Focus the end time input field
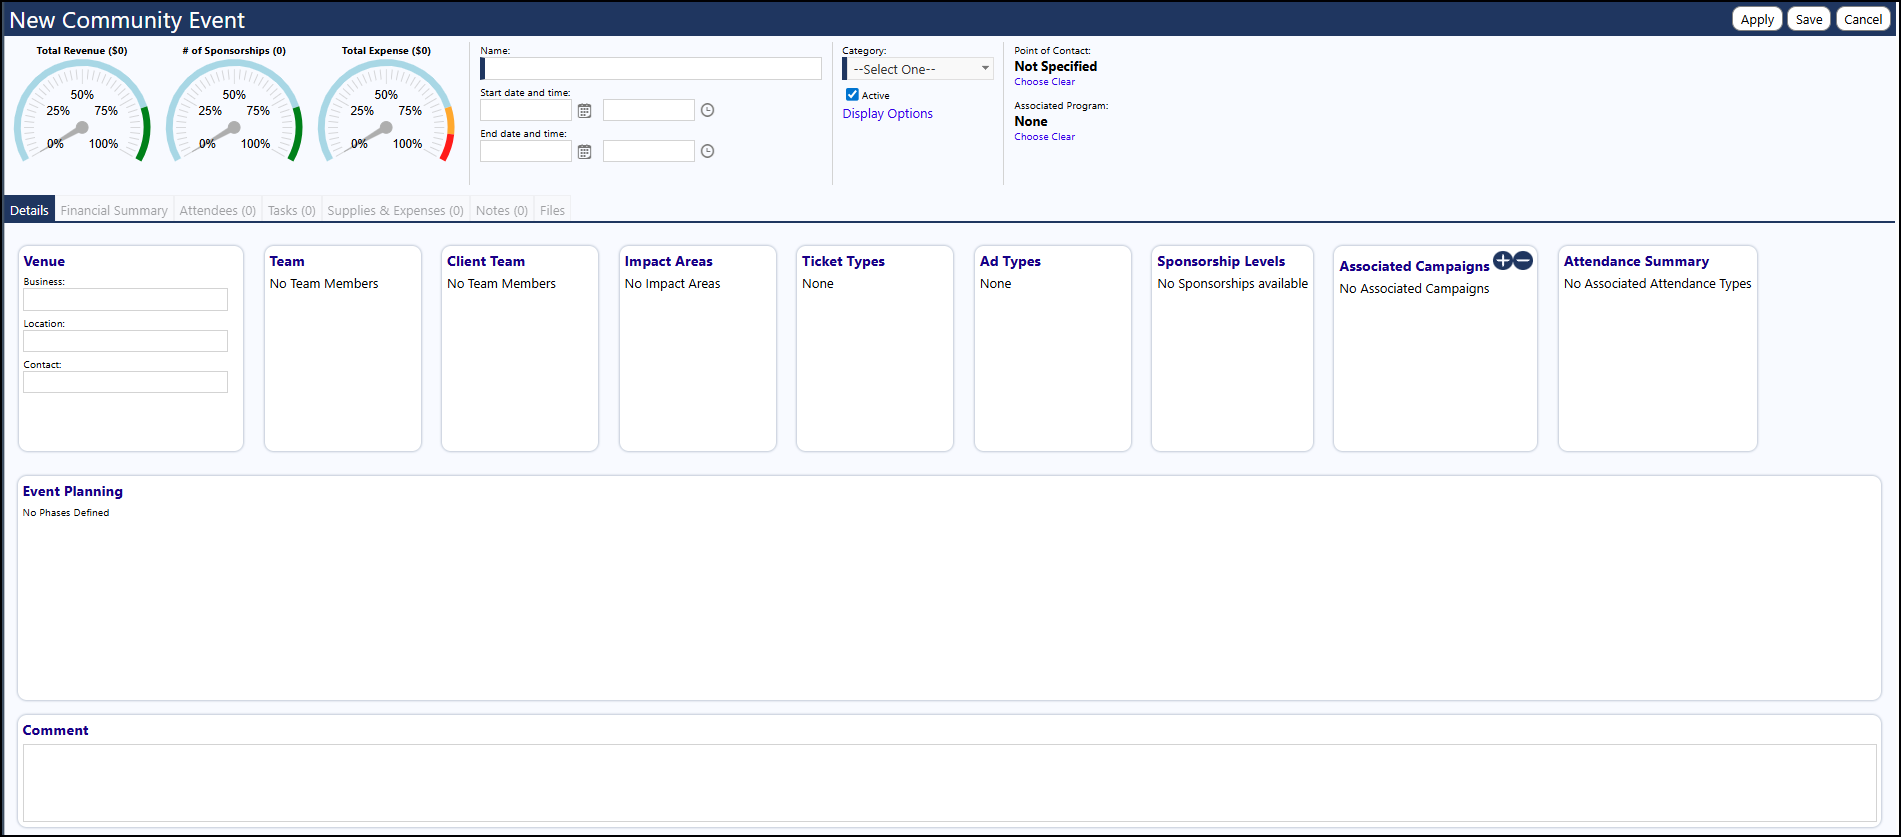1901x837 pixels. point(649,151)
